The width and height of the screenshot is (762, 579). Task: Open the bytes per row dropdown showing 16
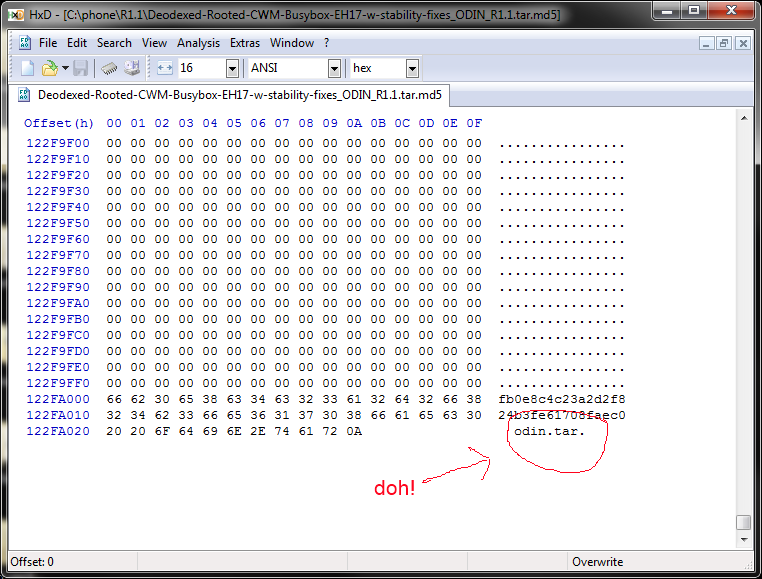(x=232, y=68)
